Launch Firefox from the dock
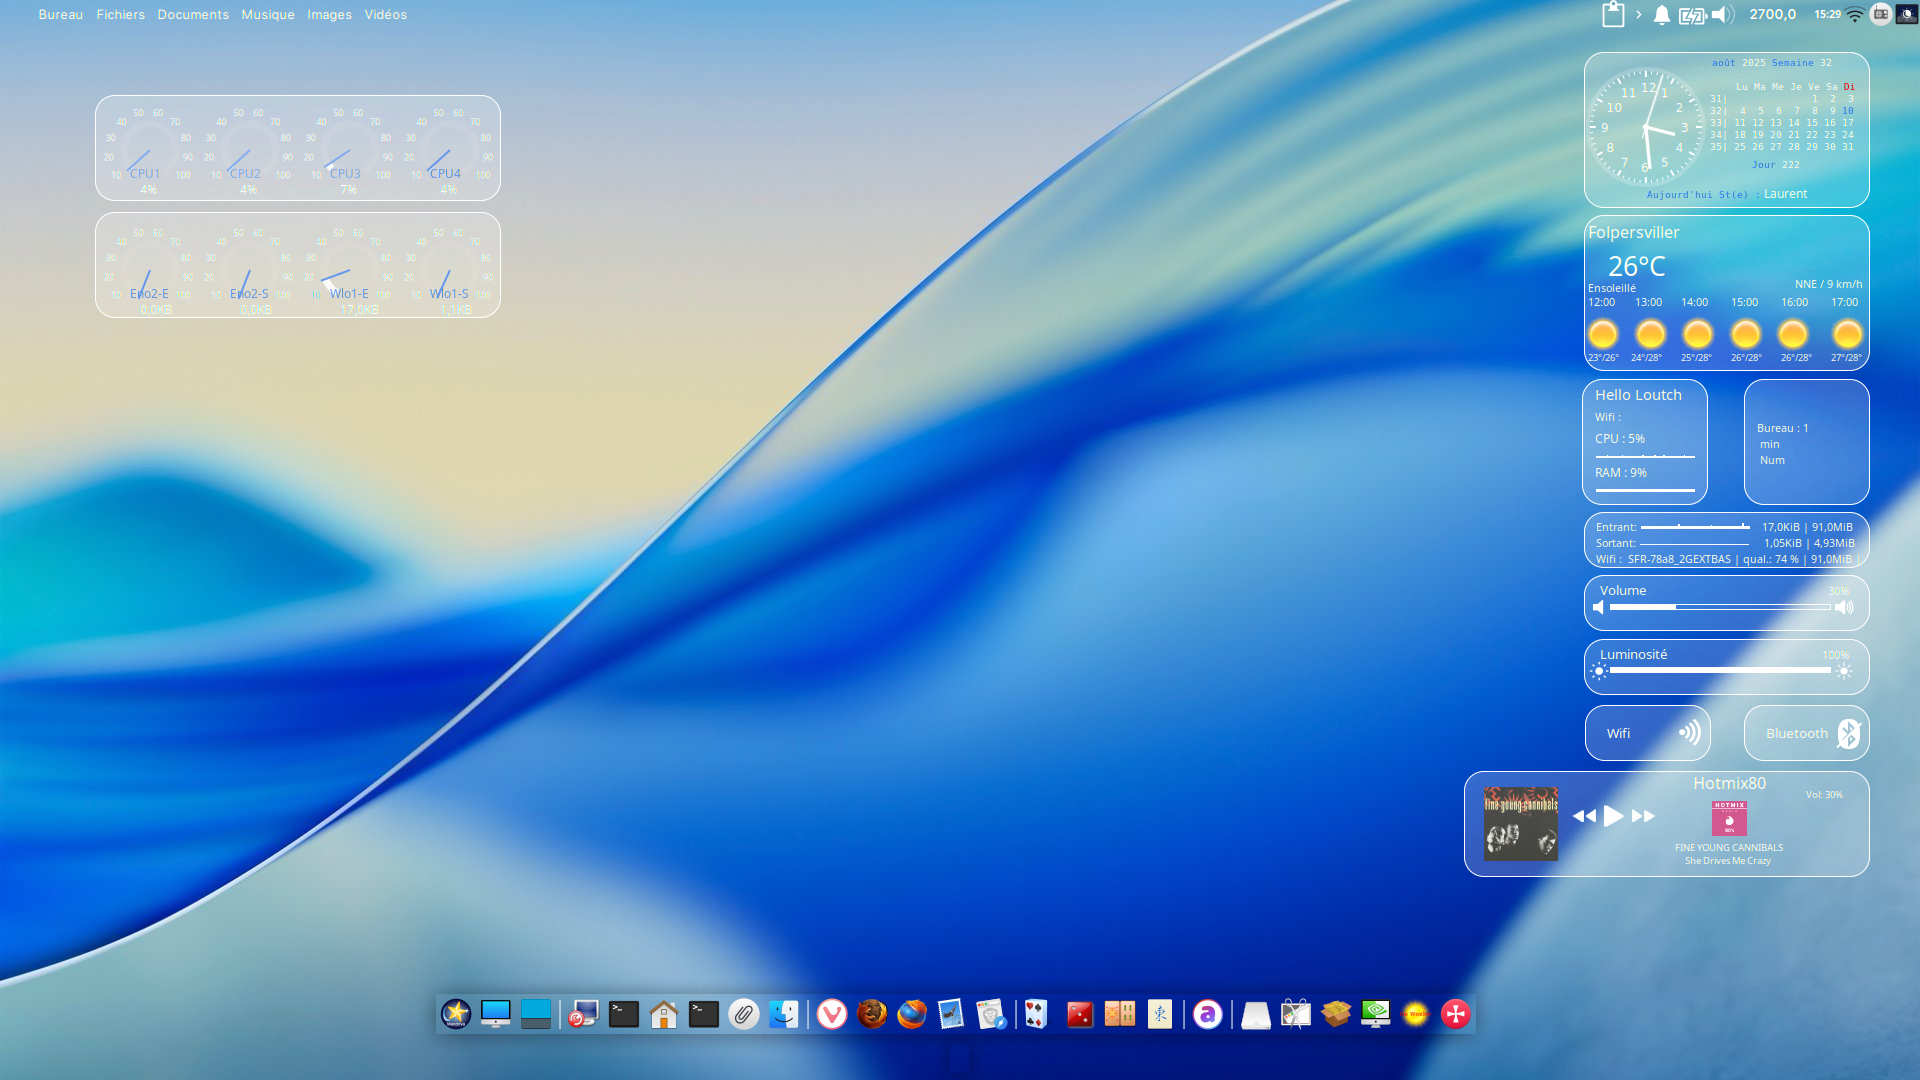This screenshot has height=1080, width=1920. 912,1014
